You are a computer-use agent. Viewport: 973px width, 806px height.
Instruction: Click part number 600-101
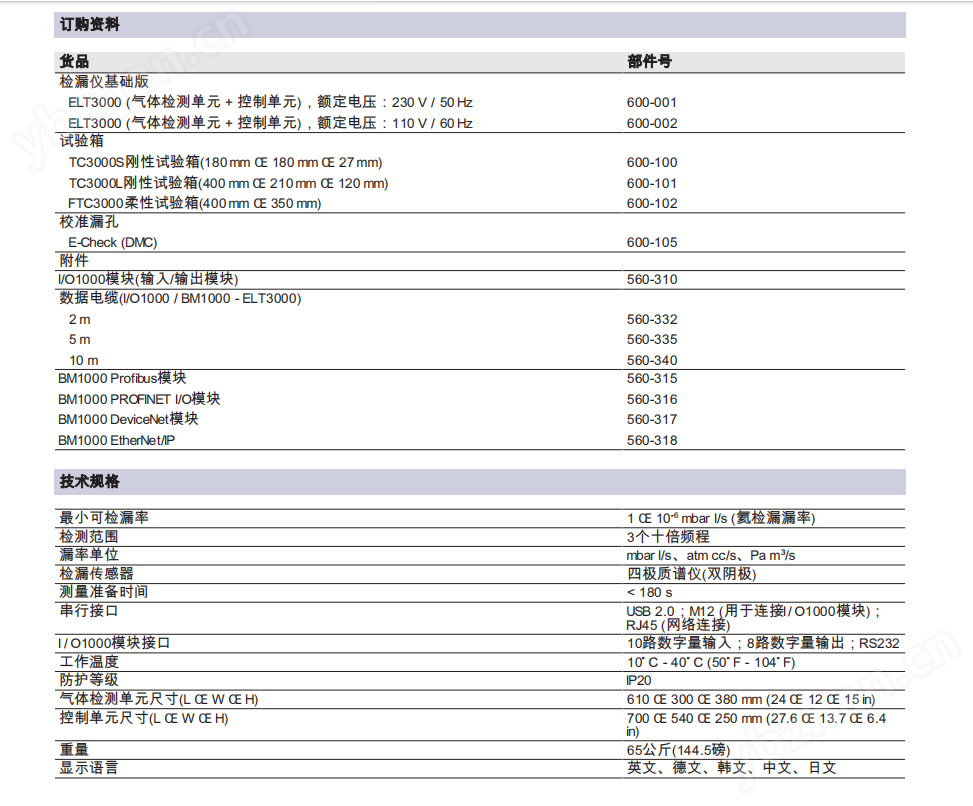pyautogui.click(x=652, y=184)
